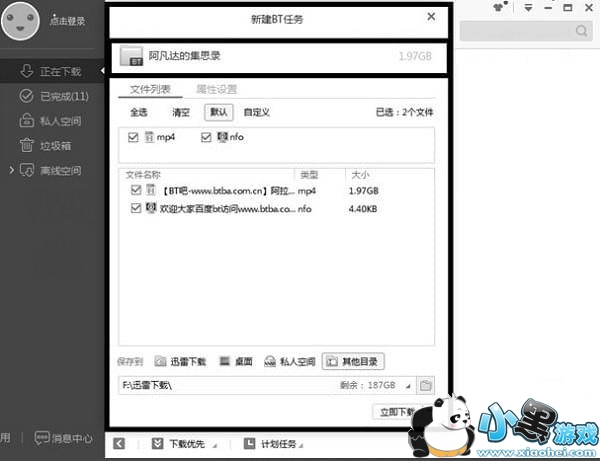The width and height of the screenshot is (600, 461).
Task: Switch to the 文件列表 tab
Action: tap(150, 90)
